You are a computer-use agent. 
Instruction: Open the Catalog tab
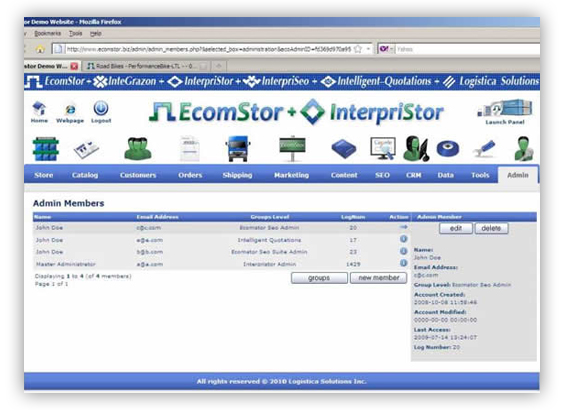(x=85, y=175)
